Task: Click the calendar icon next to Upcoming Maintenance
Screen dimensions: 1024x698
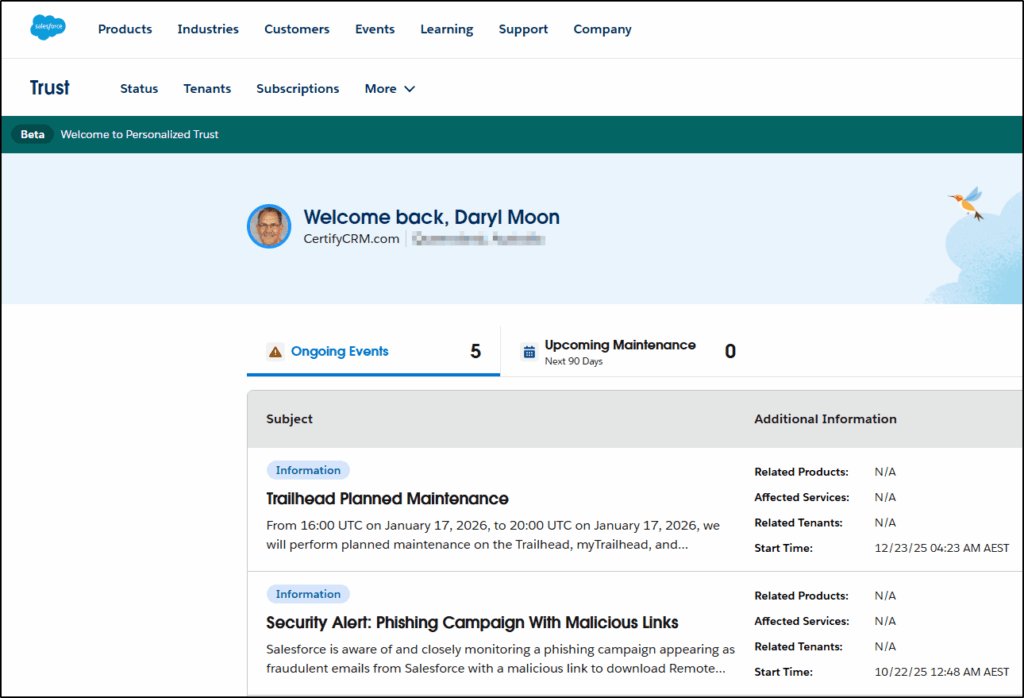Action: (x=528, y=351)
